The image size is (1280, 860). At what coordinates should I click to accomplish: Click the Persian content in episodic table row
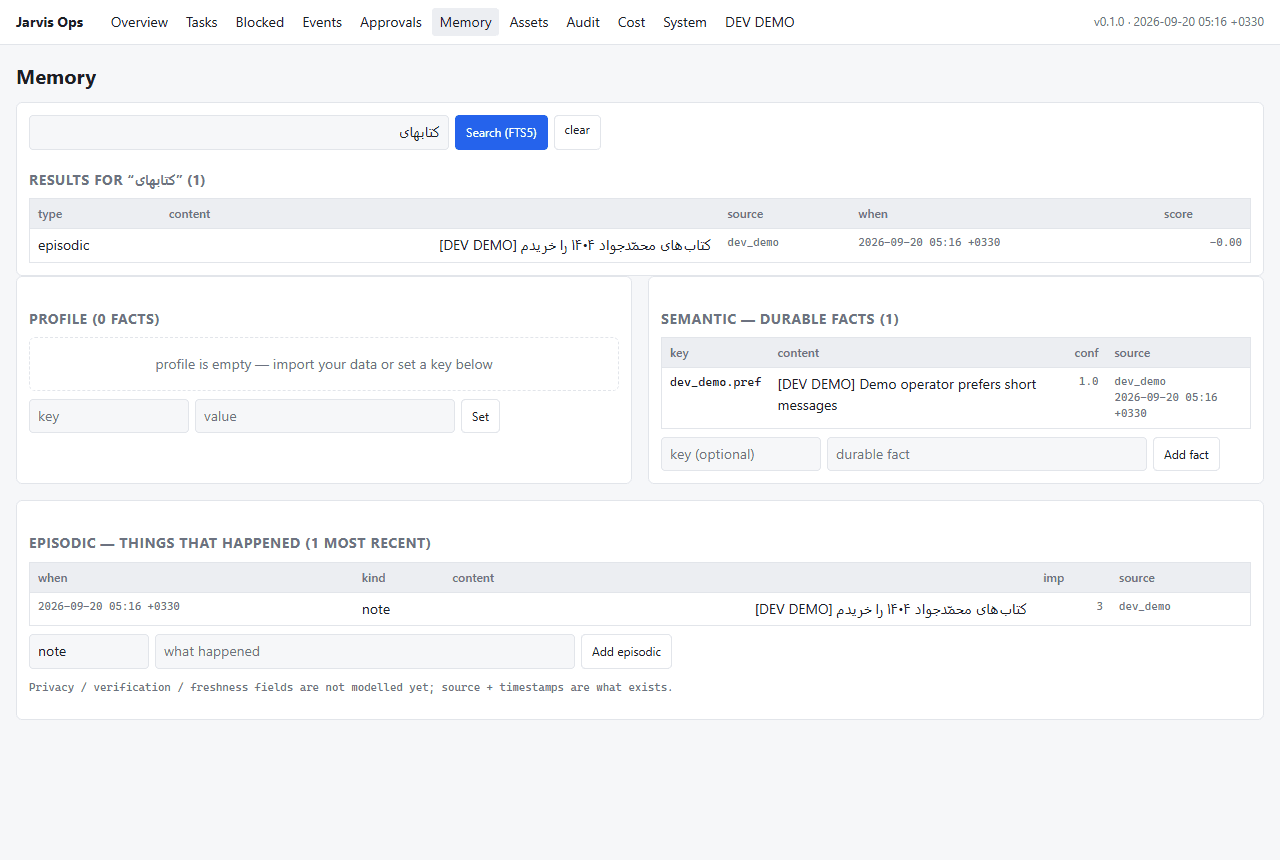click(x=891, y=609)
